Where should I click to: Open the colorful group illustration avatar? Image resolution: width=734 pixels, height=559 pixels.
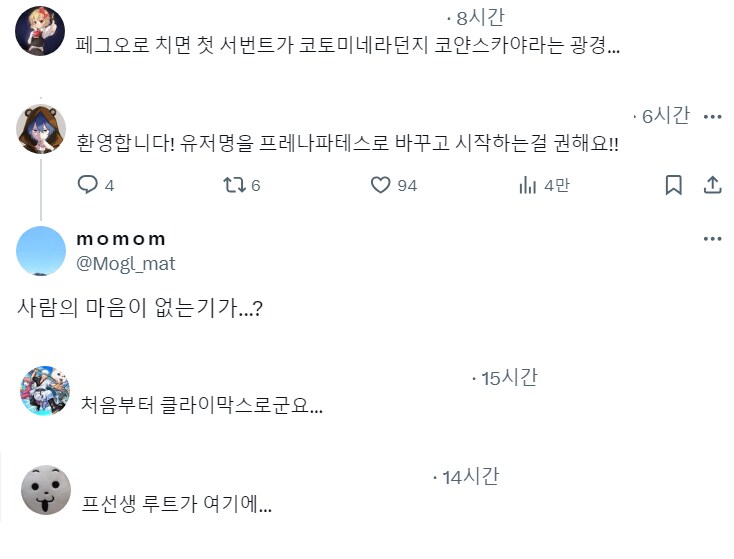(44, 391)
